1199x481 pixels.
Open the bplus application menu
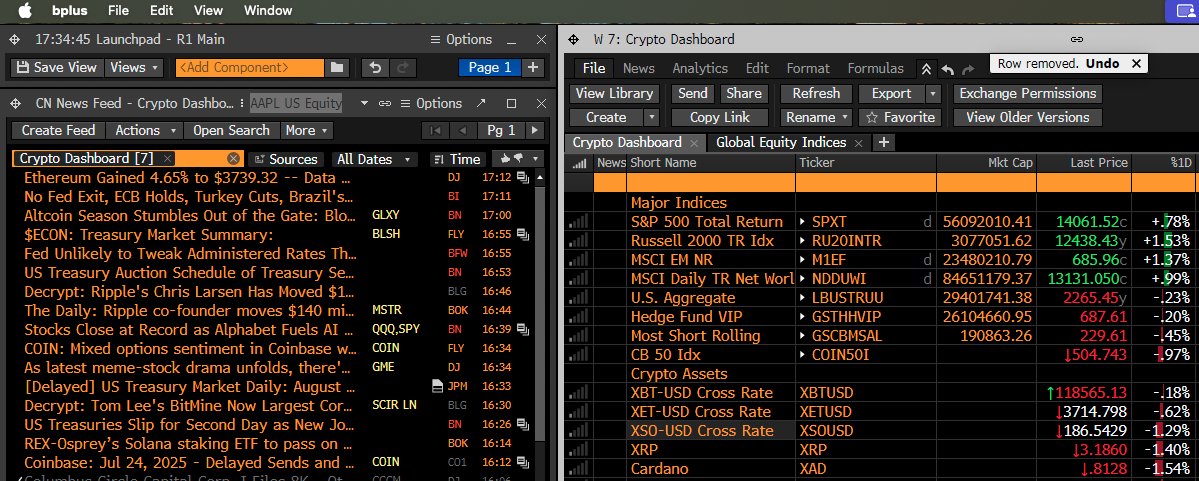pos(71,10)
